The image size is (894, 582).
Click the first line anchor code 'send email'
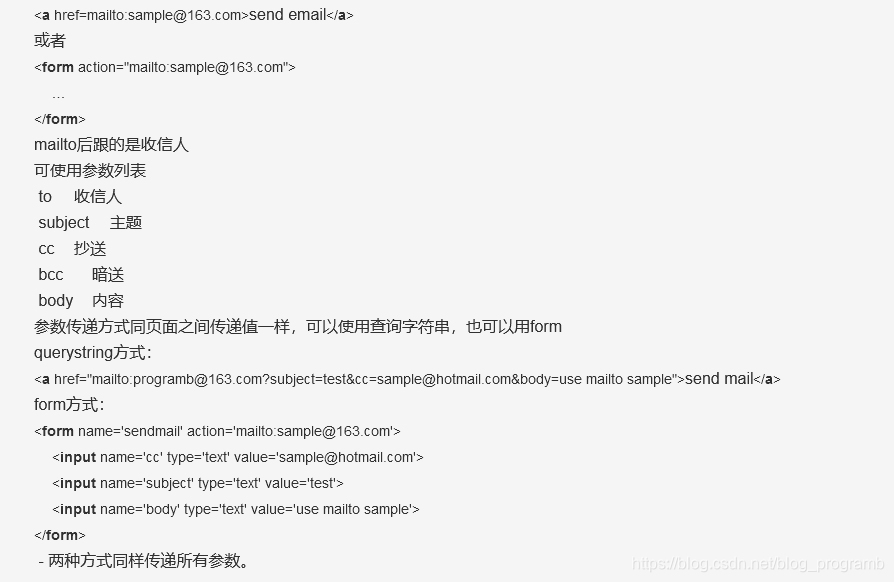[x=194, y=15]
